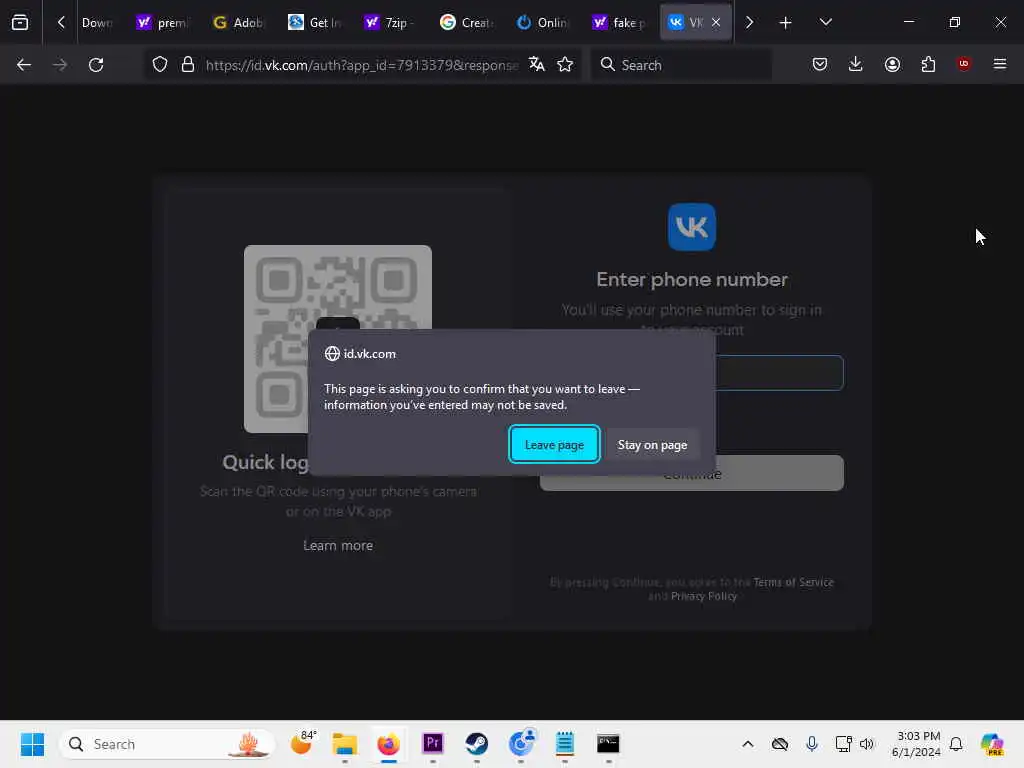
Task: View site security padlock info
Action: click(x=188, y=65)
